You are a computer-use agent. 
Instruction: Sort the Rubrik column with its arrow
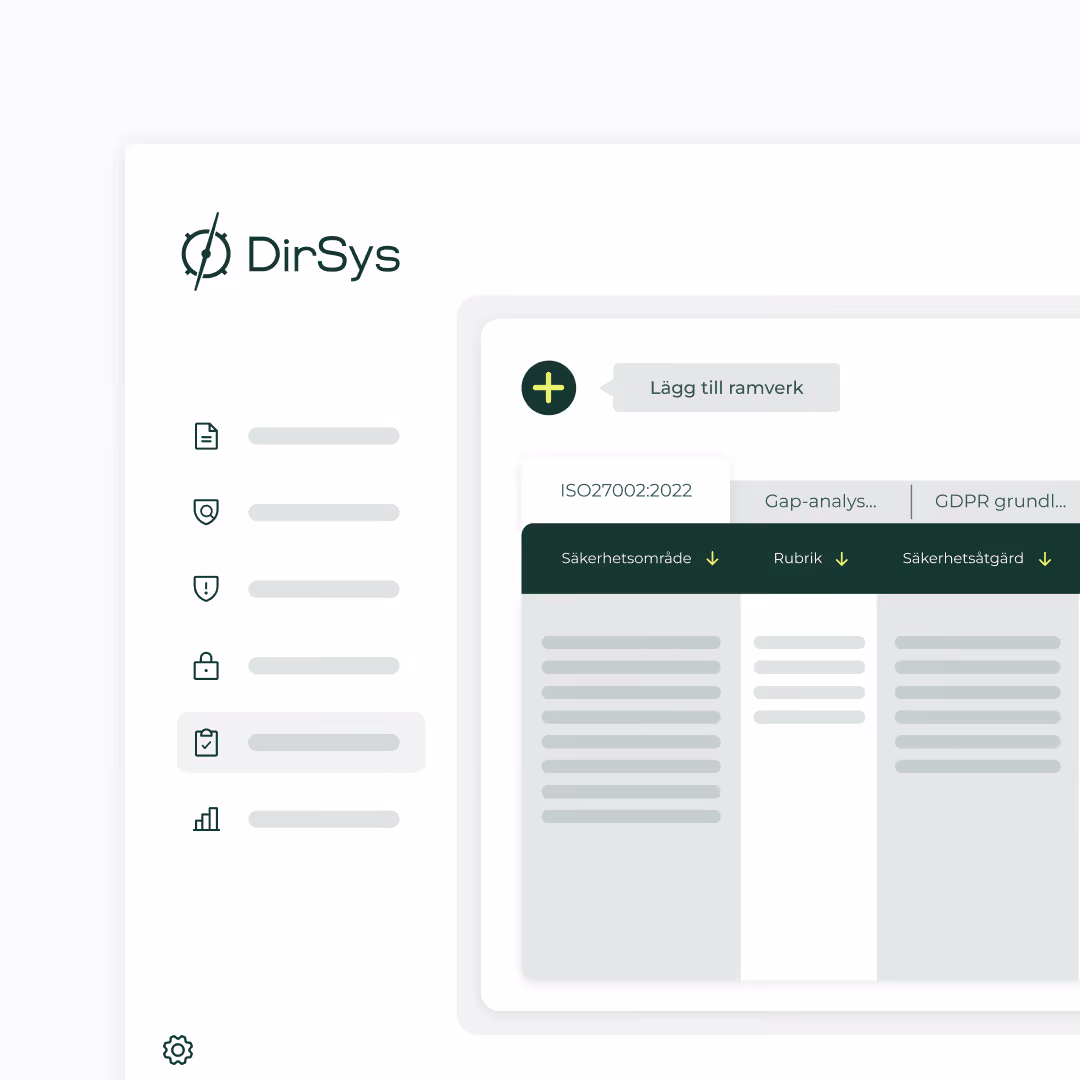[841, 559]
